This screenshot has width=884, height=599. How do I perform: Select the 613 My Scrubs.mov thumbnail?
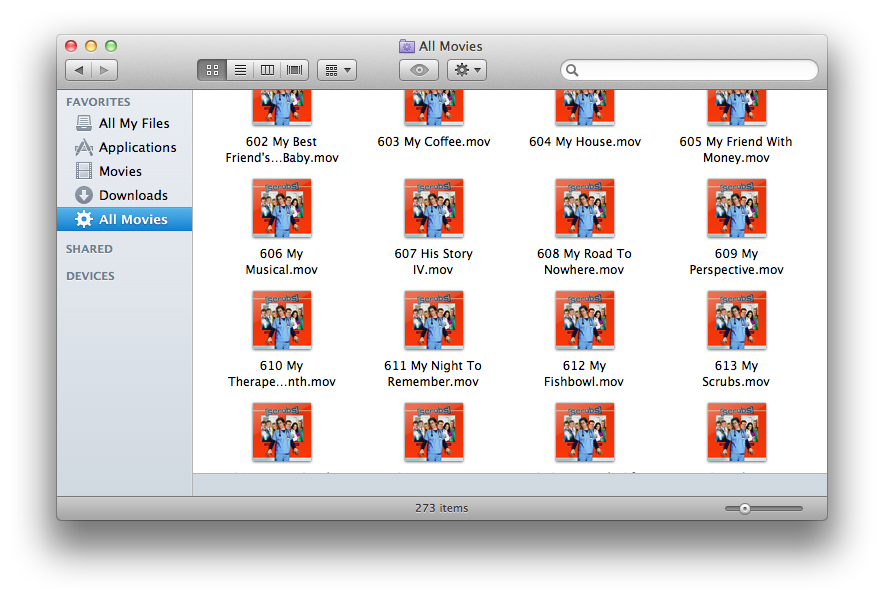point(736,320)
